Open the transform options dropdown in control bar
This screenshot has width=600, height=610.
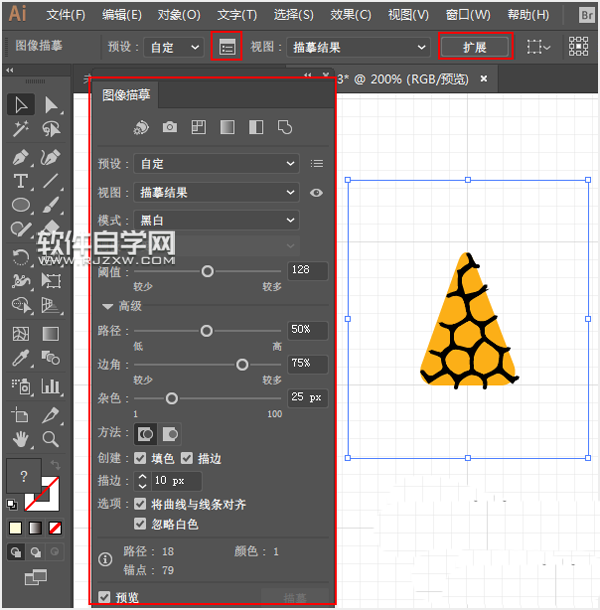pos(539,47)
